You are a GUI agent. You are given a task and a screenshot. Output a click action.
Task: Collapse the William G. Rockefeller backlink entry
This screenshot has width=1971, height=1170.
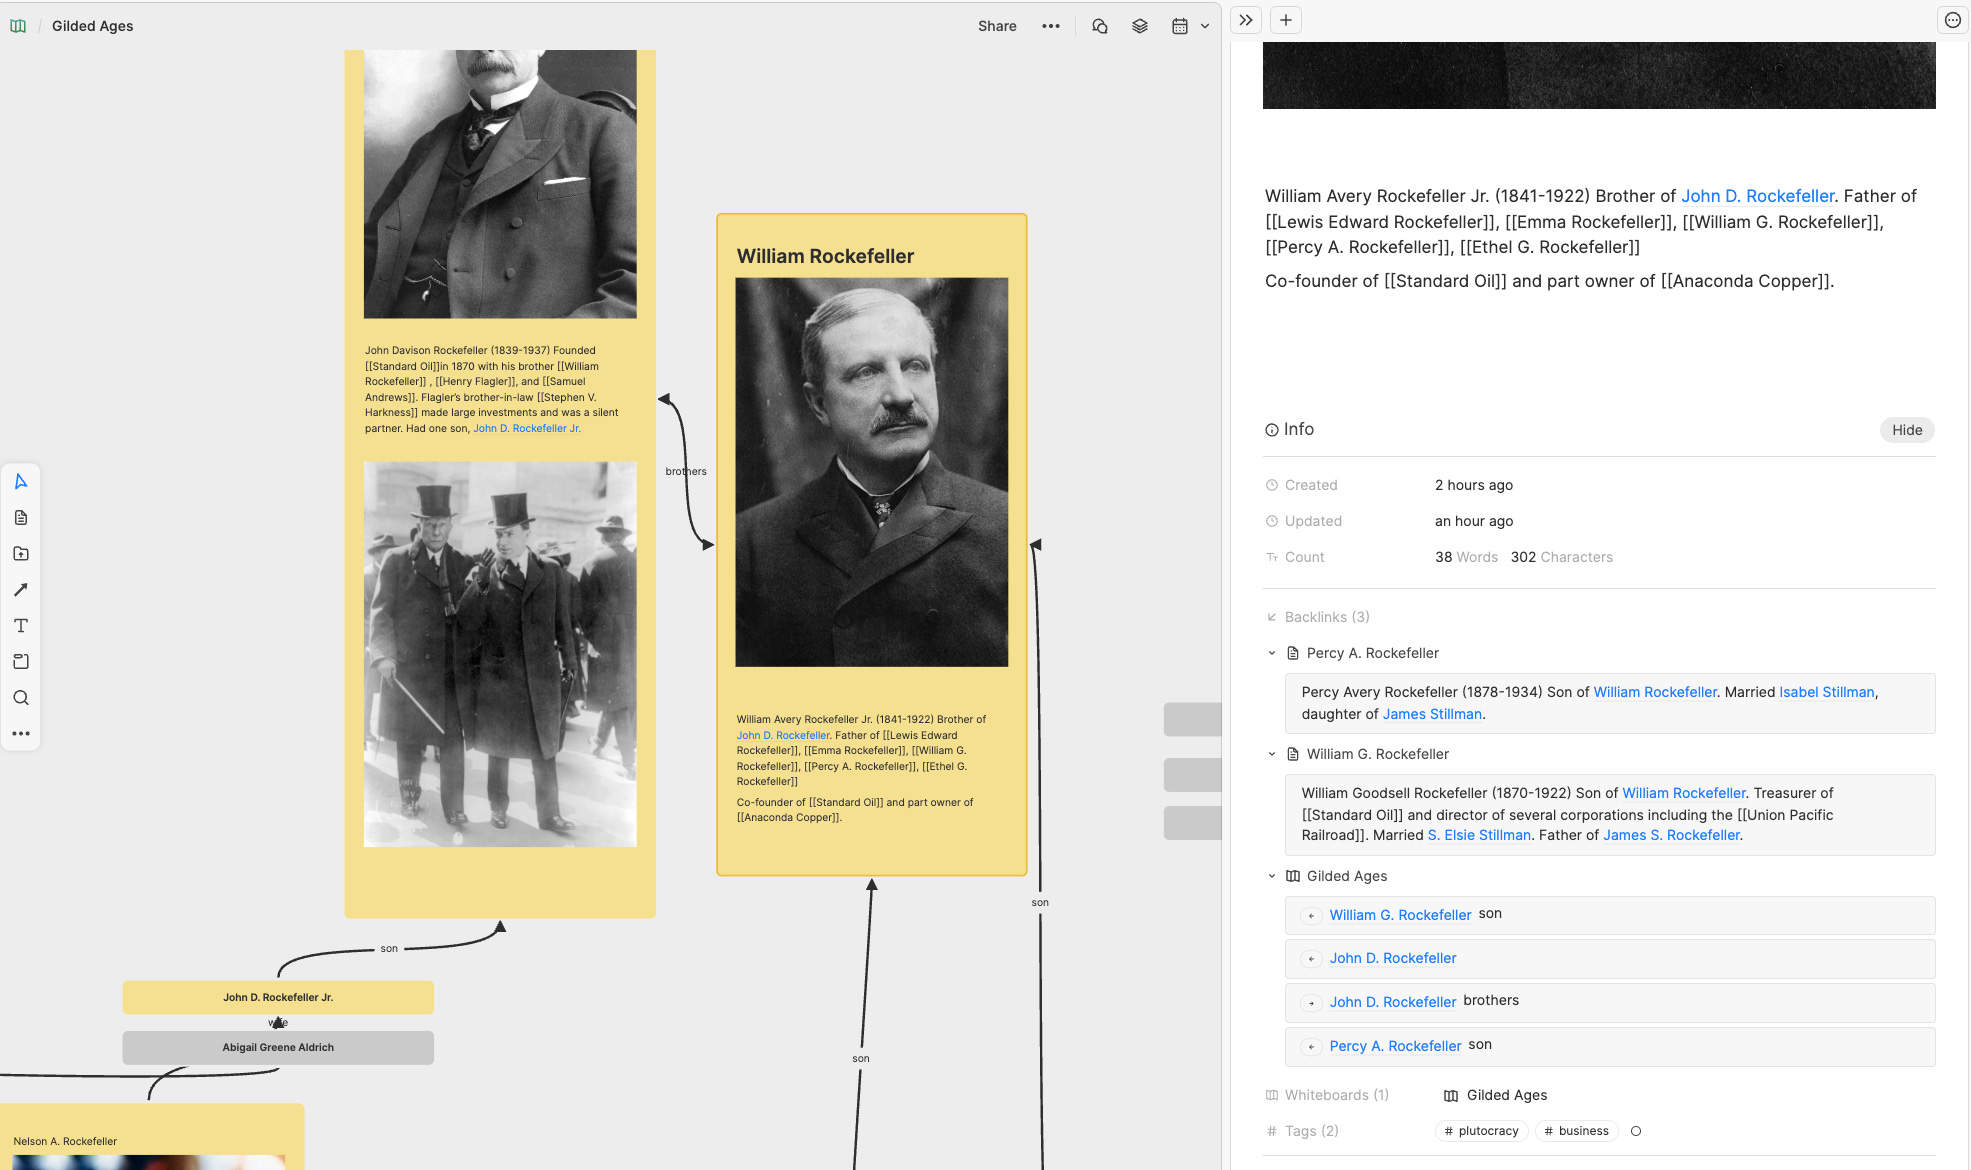pyautogui.click(x=1272, y=754)
